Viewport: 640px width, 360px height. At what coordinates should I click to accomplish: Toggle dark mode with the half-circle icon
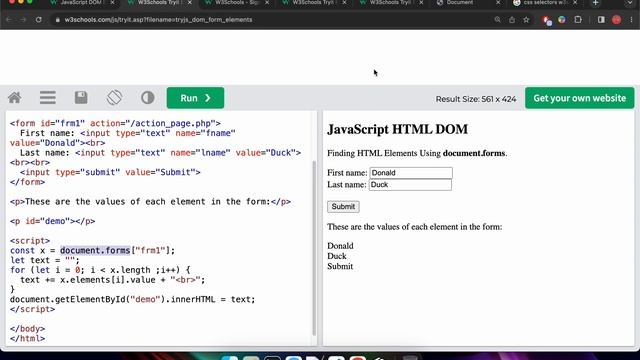pyautogui.click(x=148, y=98)
